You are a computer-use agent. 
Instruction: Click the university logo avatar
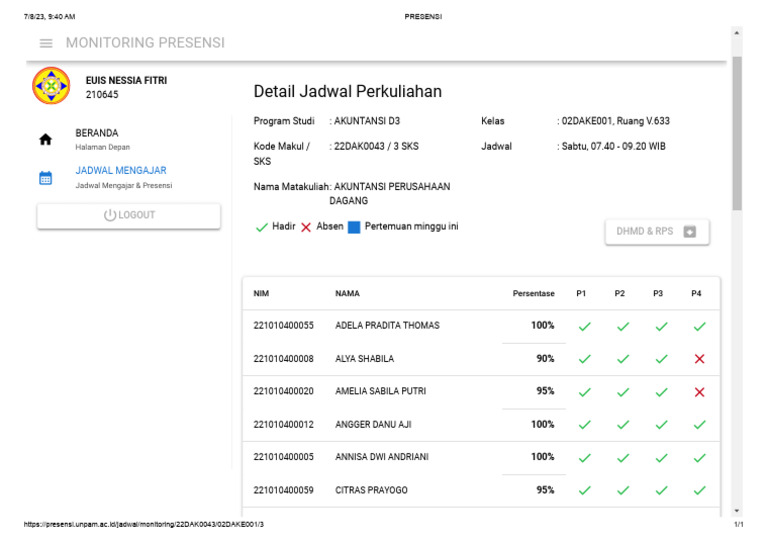(x=51, y=87)
